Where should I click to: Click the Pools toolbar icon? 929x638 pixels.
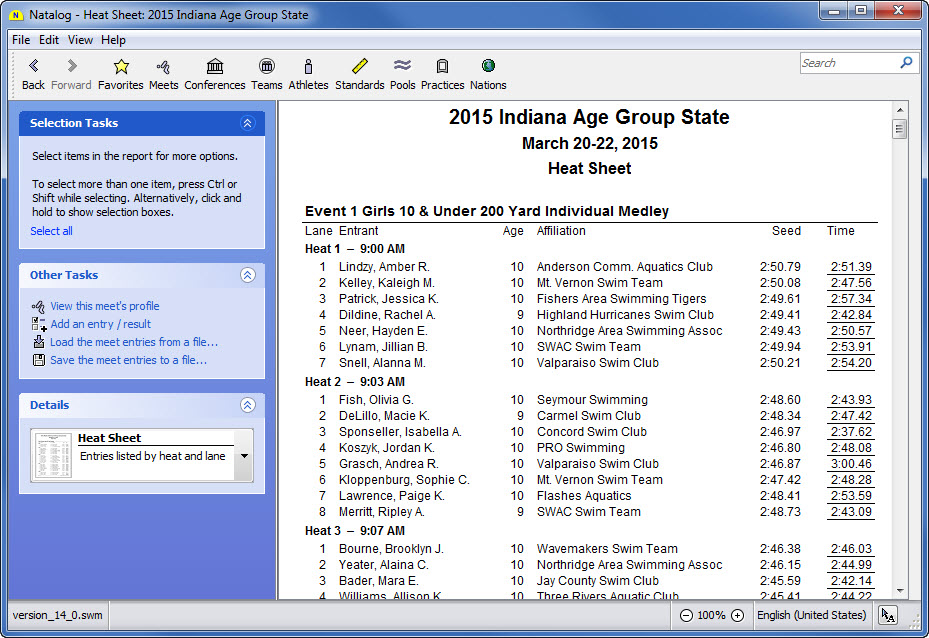403,67
